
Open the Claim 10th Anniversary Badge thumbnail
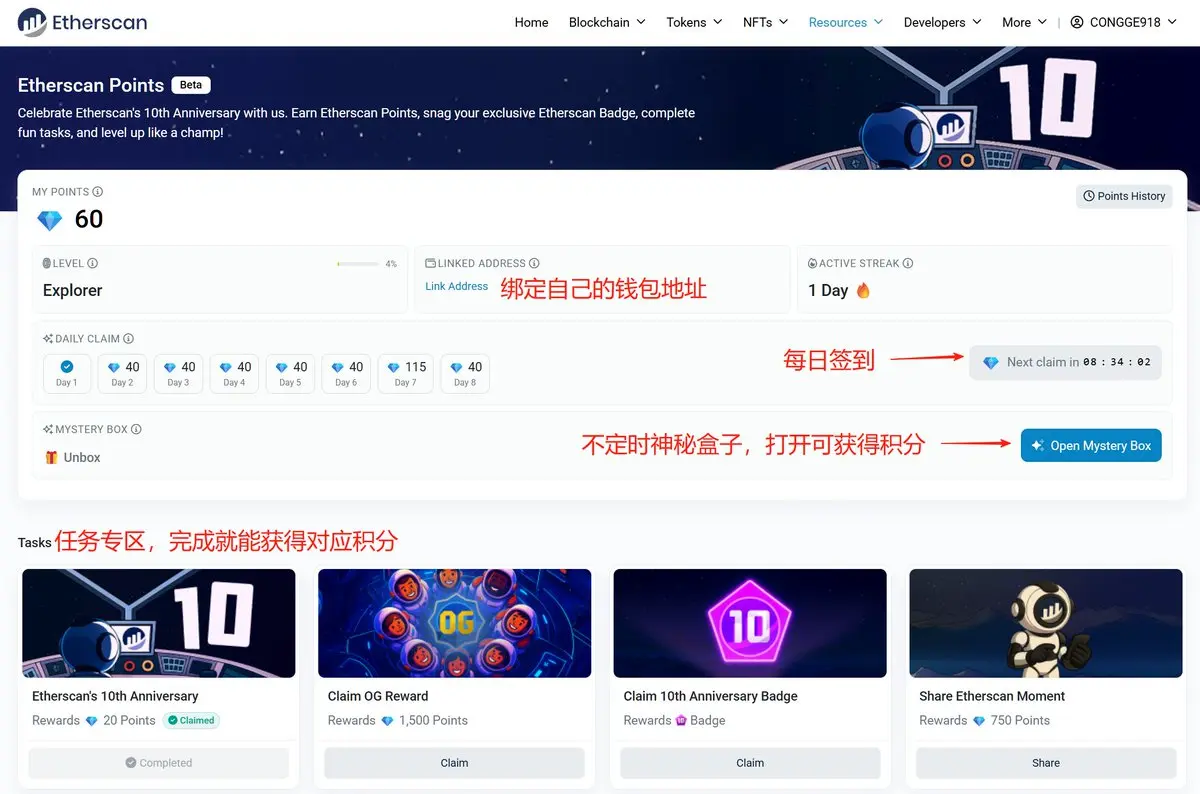[750, 623]
